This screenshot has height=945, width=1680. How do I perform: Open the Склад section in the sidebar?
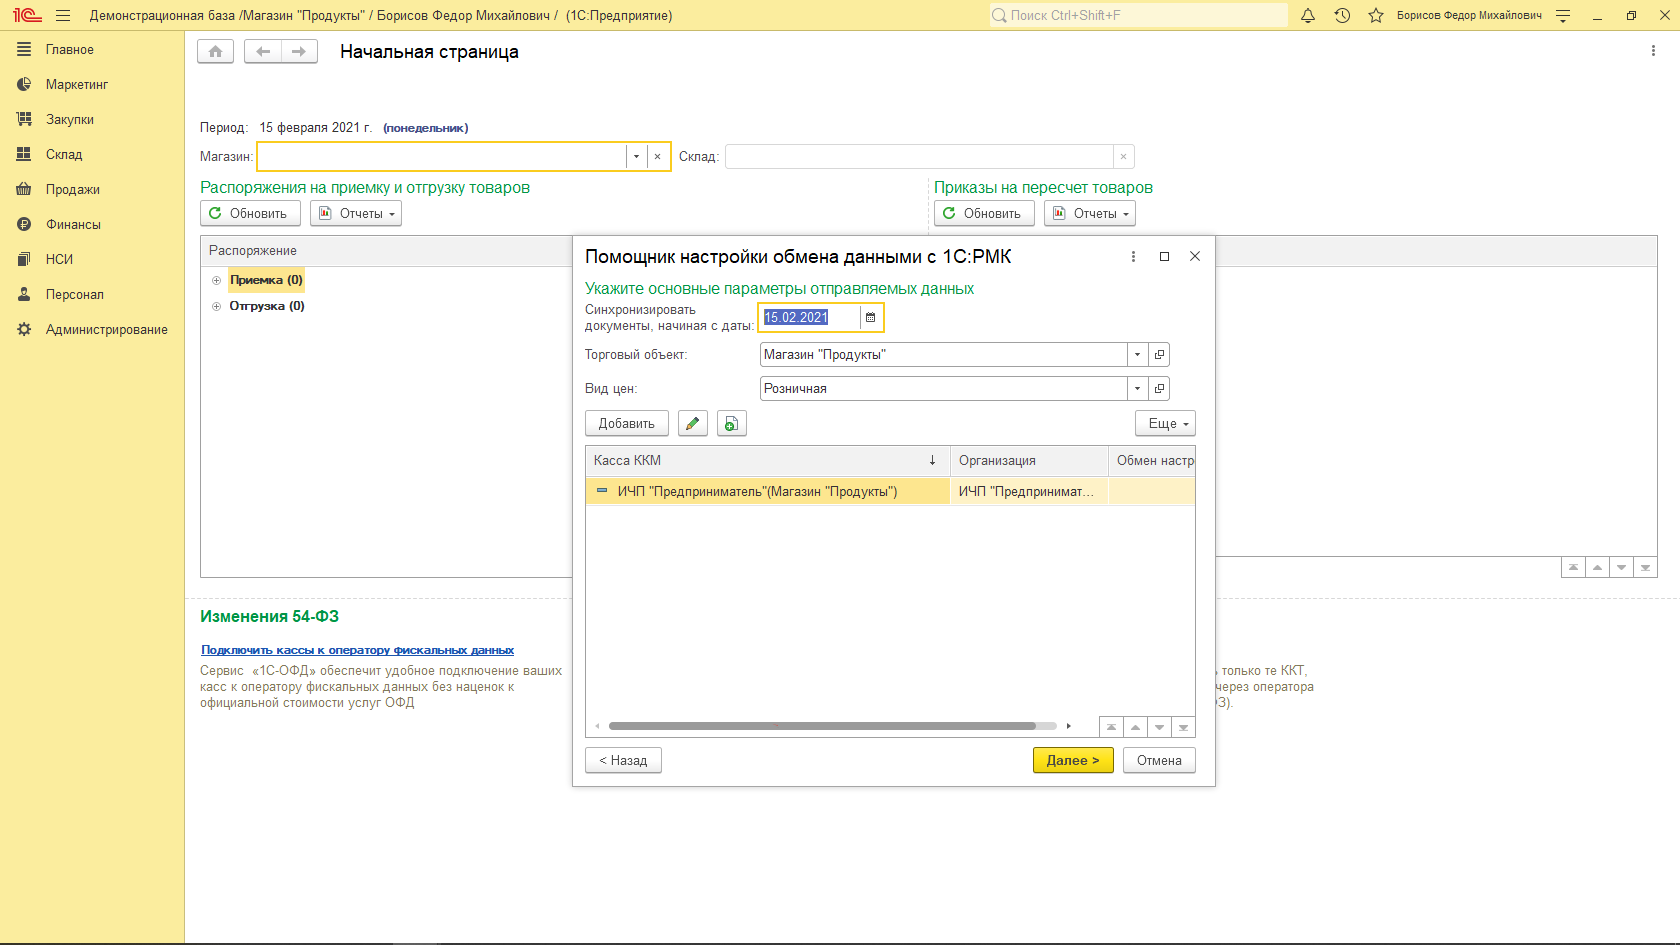coord(63,154)
